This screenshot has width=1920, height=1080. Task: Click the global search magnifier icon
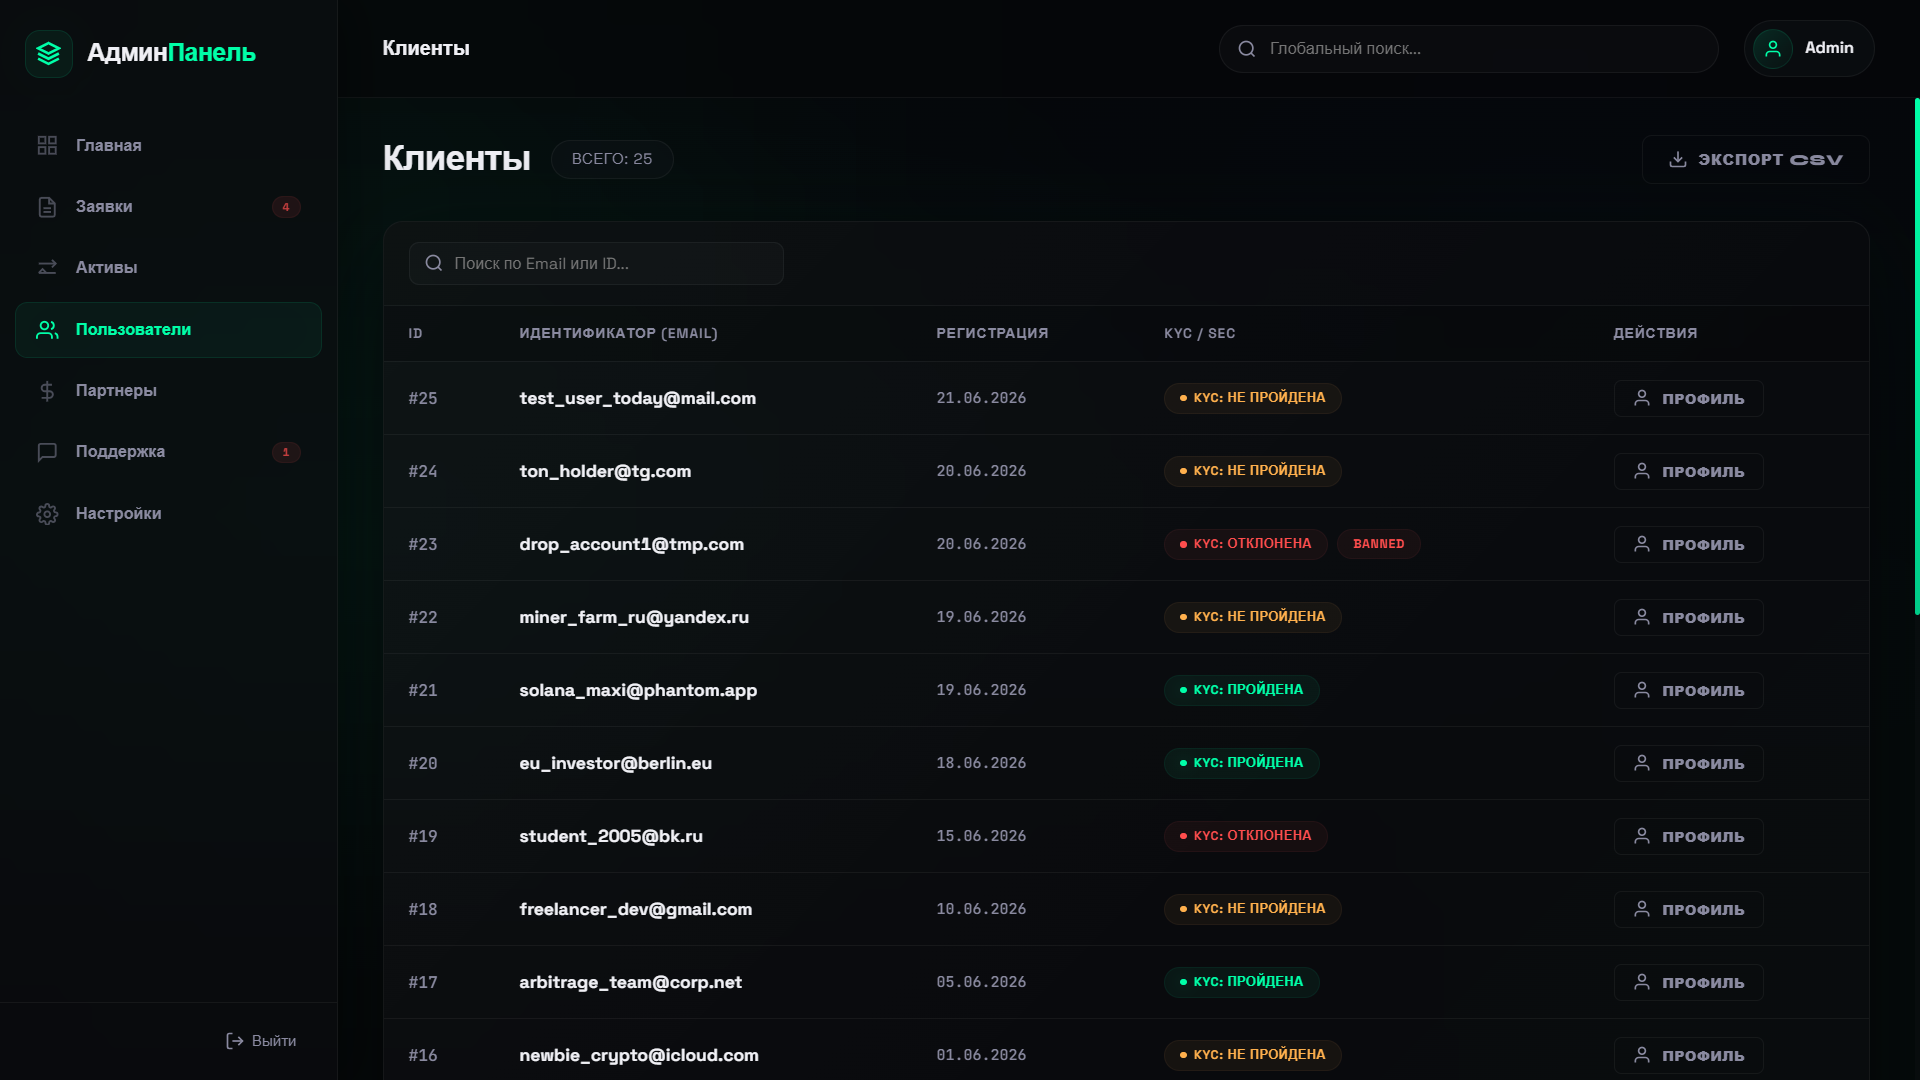tap(1247, 49)
